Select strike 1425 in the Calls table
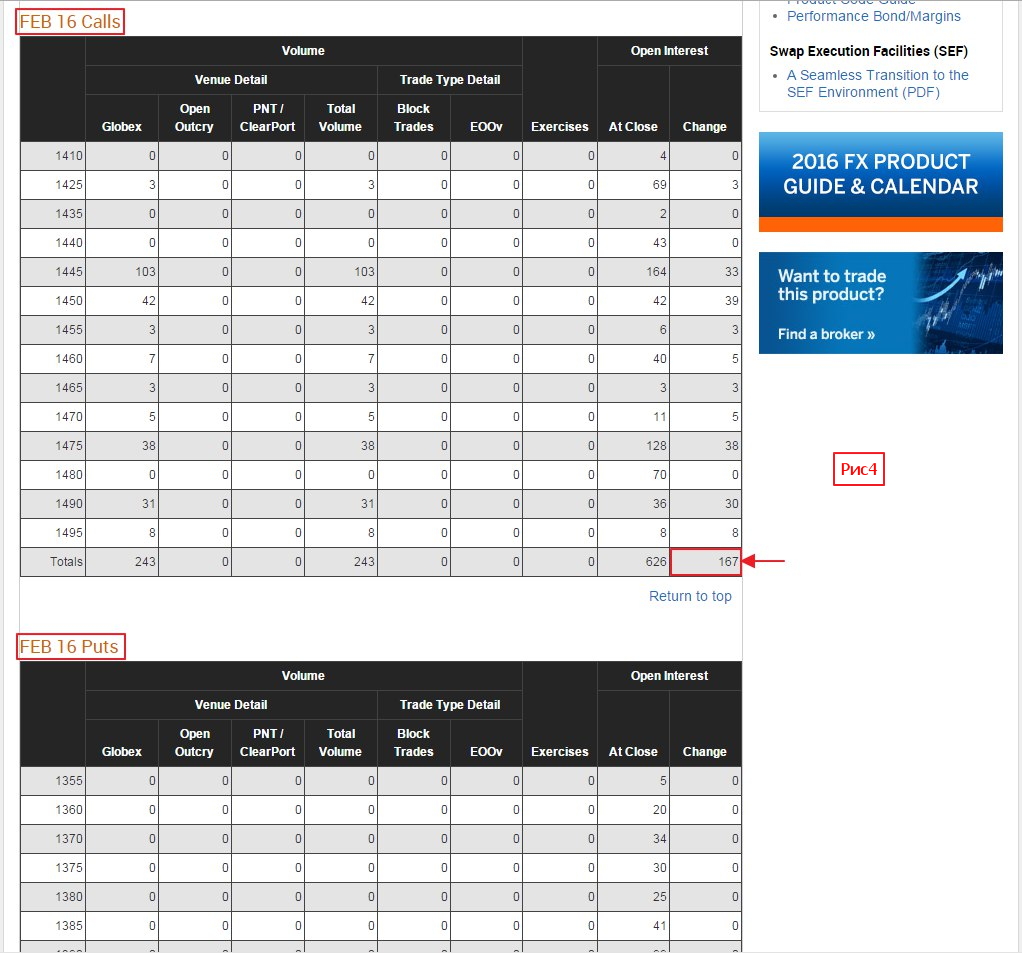 tap(69, 184)
